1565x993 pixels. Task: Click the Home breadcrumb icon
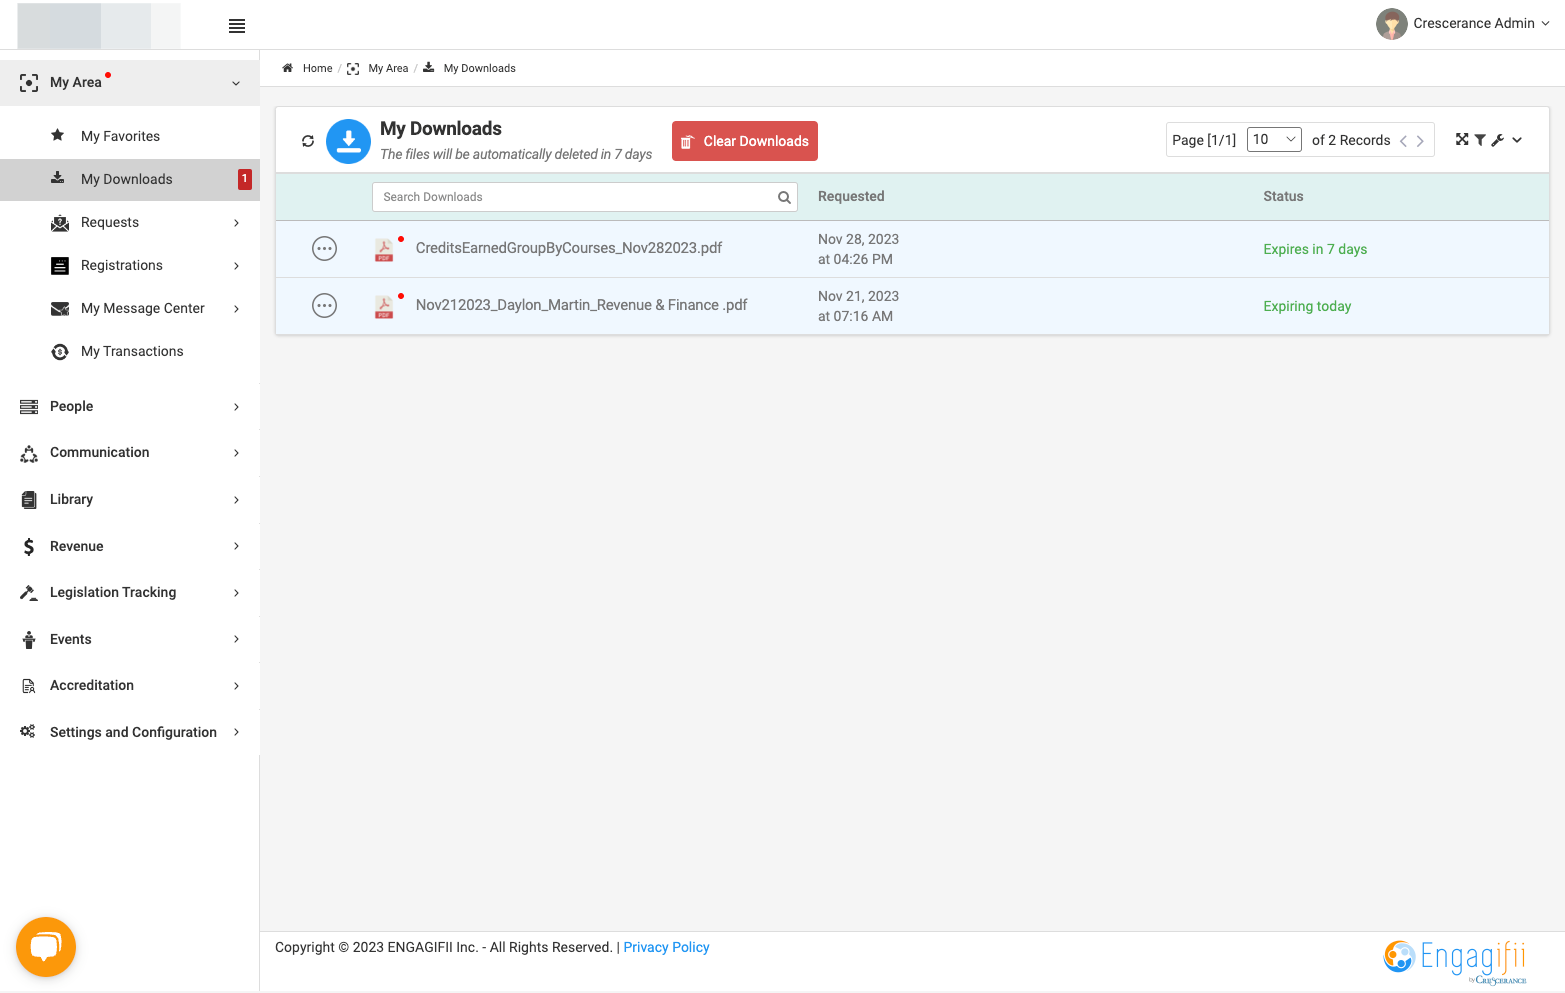click(287, 68)
